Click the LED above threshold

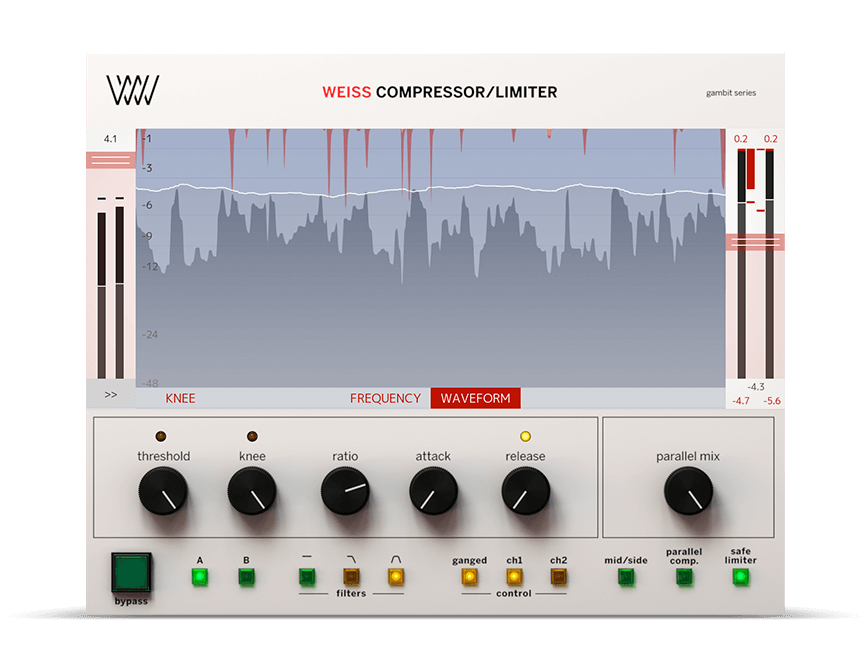click(x=161, y=437)
